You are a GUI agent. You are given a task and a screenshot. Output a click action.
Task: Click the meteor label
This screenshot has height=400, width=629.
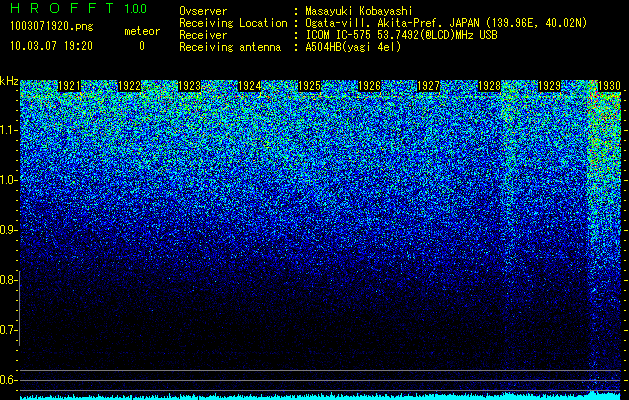tap(142, 31)
